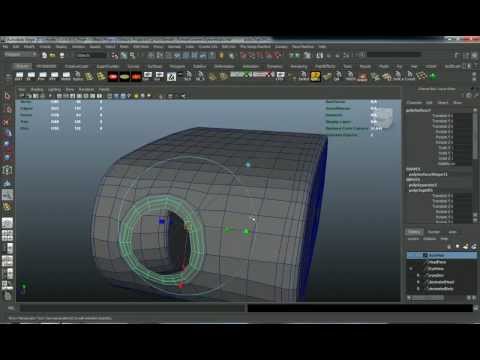Toggle the Attribute Editor sidebar button
This screenshot has height=360, width=480.
coord(457,56)
